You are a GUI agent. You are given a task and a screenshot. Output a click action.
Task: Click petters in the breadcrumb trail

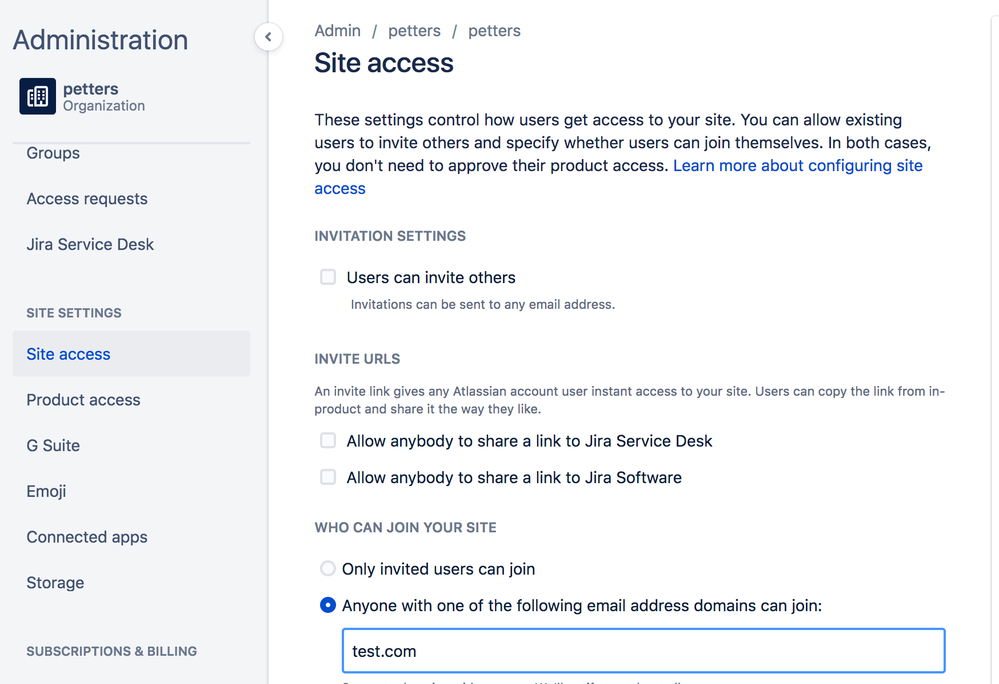point(414,30)
